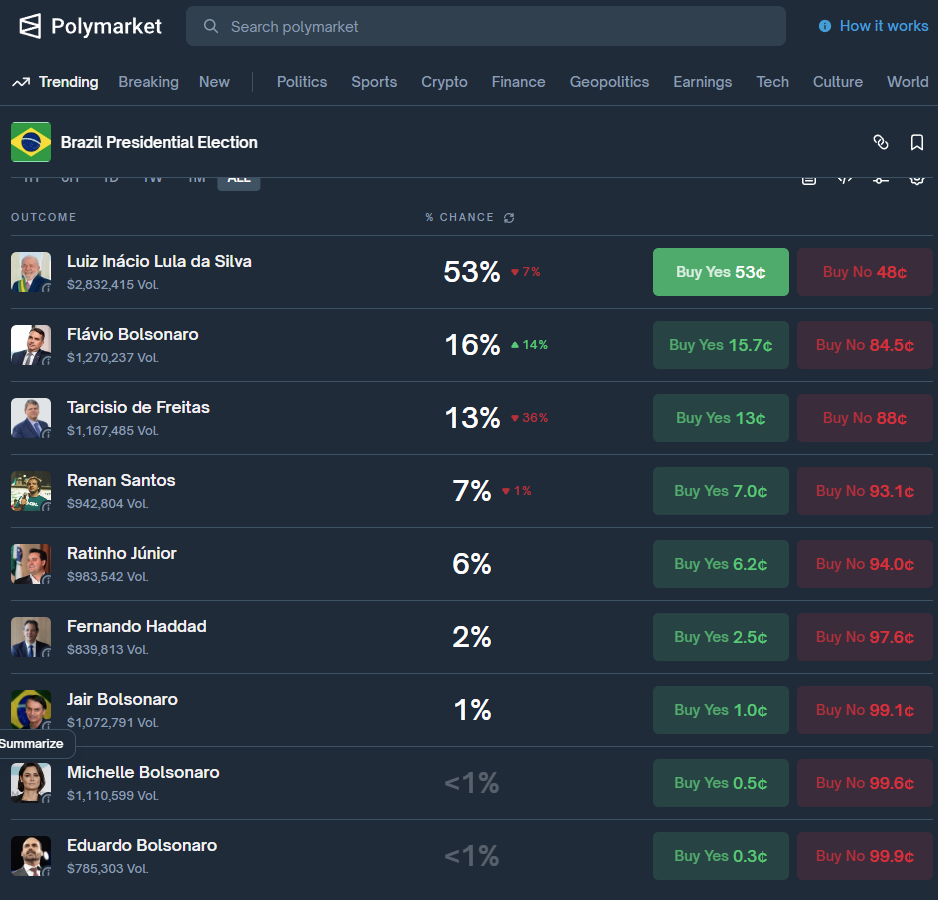
Task: Click the Trending arrow icon
Action: point(21,82)
